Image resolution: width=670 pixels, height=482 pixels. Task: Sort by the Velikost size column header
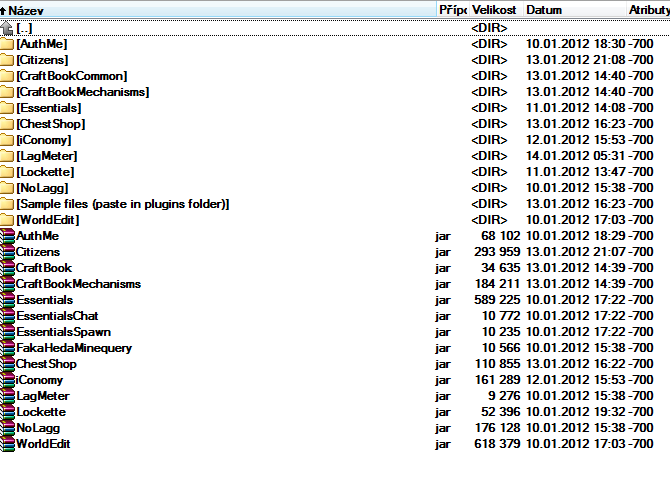point(492,9)
